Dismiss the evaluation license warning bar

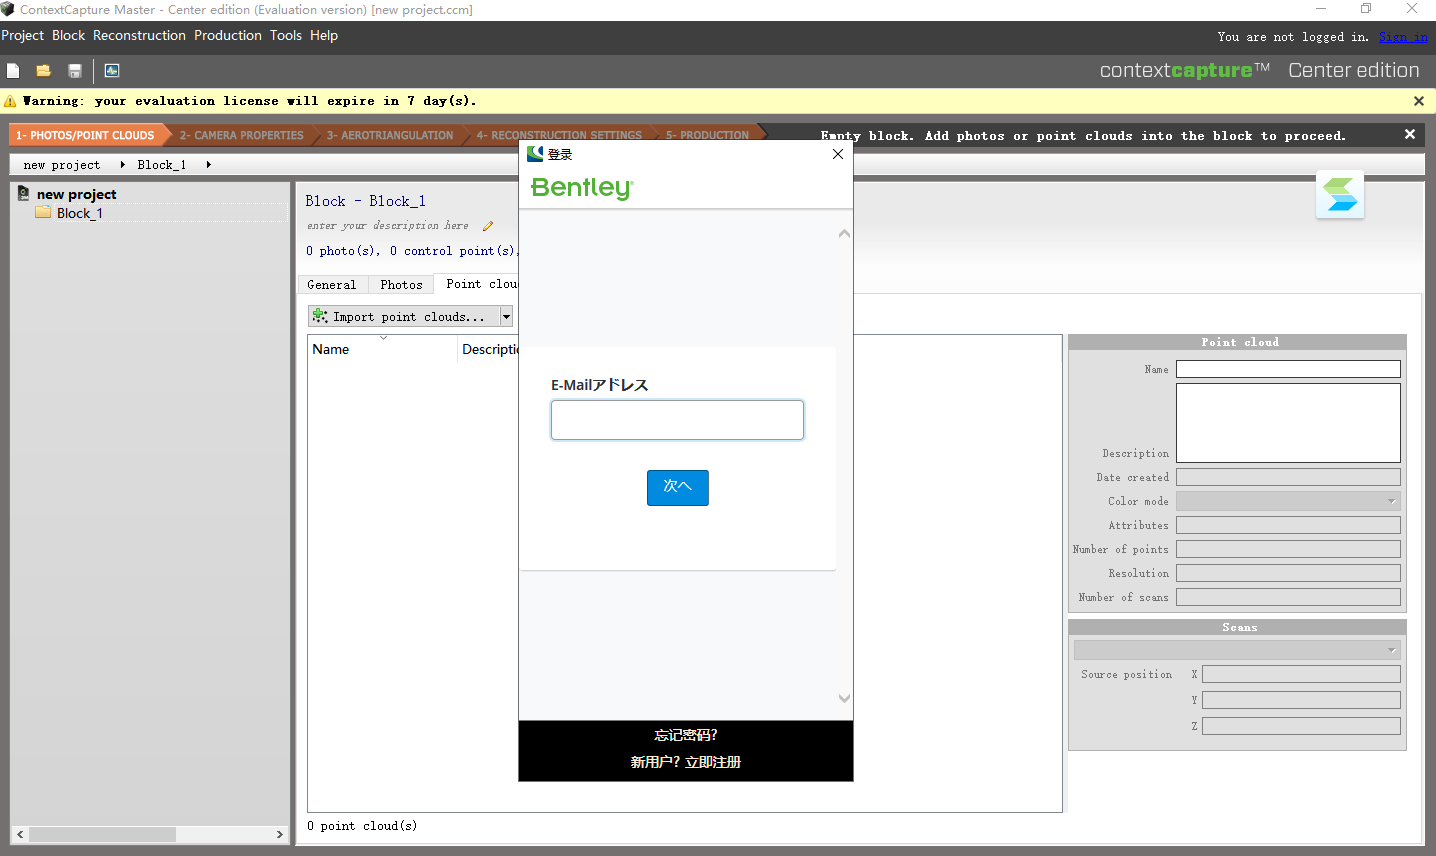1418,101
